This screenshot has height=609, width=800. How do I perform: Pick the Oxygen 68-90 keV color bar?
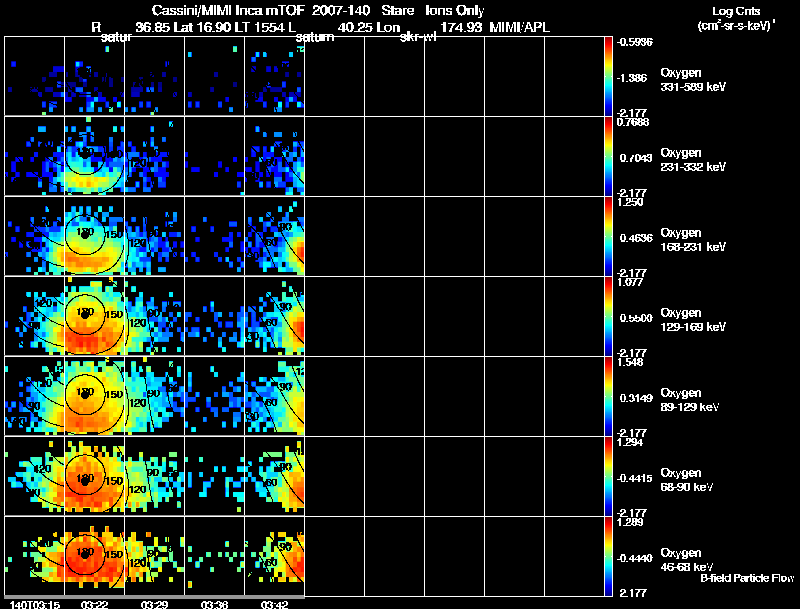(608, 476)
